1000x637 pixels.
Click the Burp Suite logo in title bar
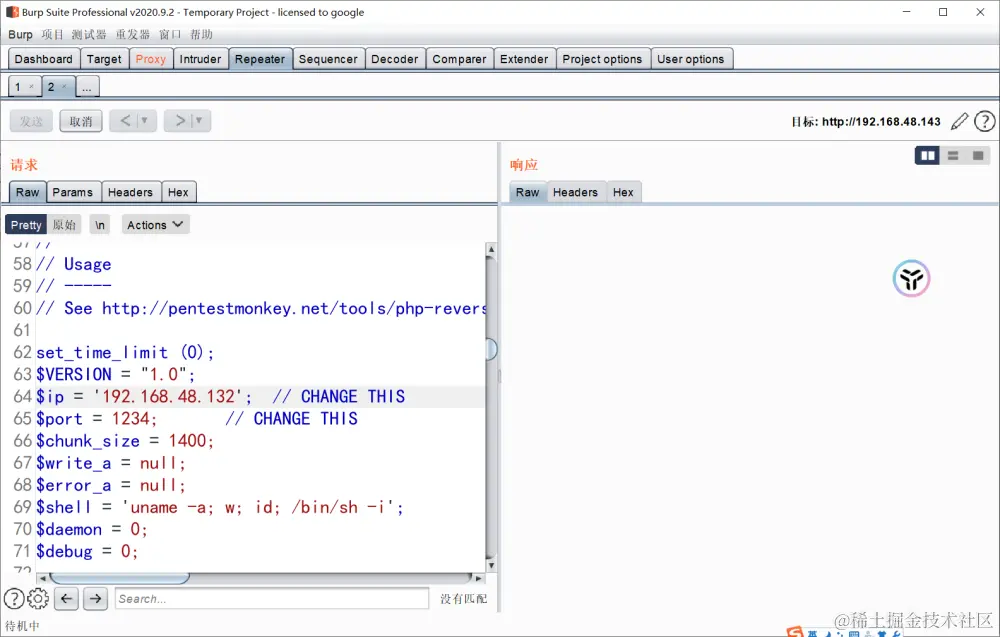tap(12, 12)
